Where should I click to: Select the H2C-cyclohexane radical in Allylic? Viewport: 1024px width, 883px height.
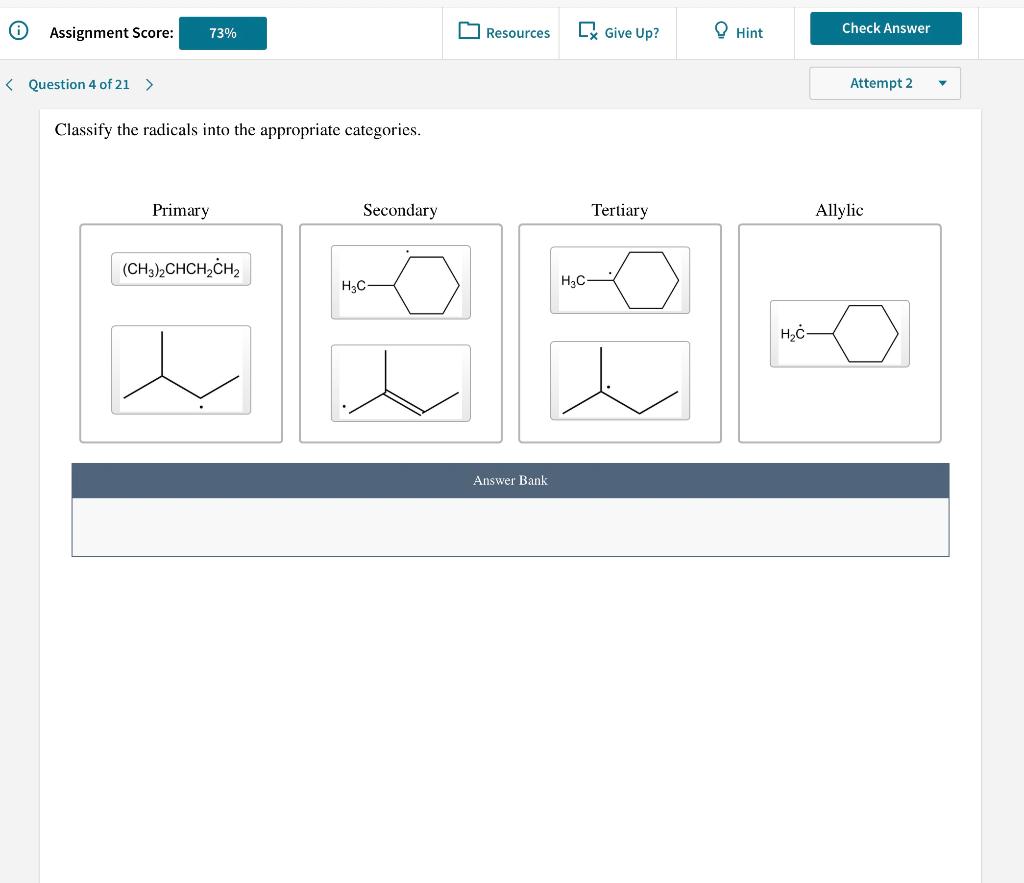(839, 333)
